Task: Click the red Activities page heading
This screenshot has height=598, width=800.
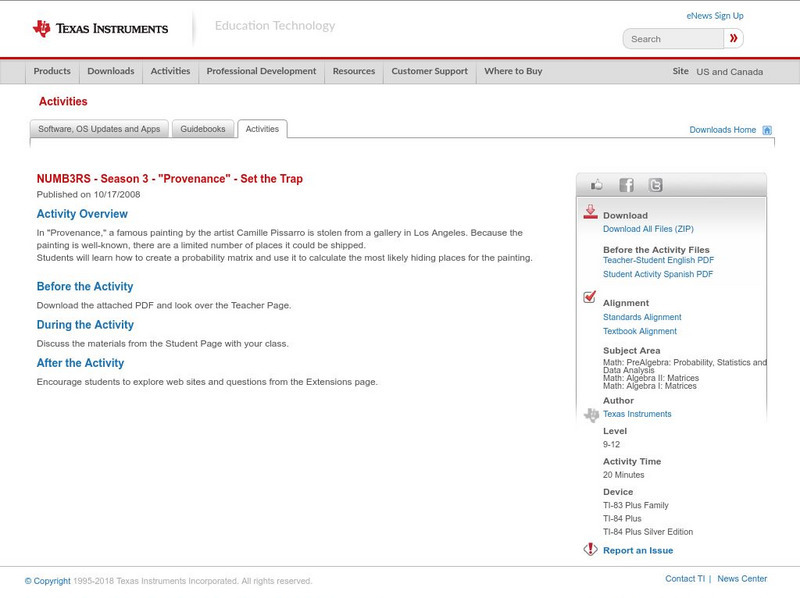Action: point(63,102)
